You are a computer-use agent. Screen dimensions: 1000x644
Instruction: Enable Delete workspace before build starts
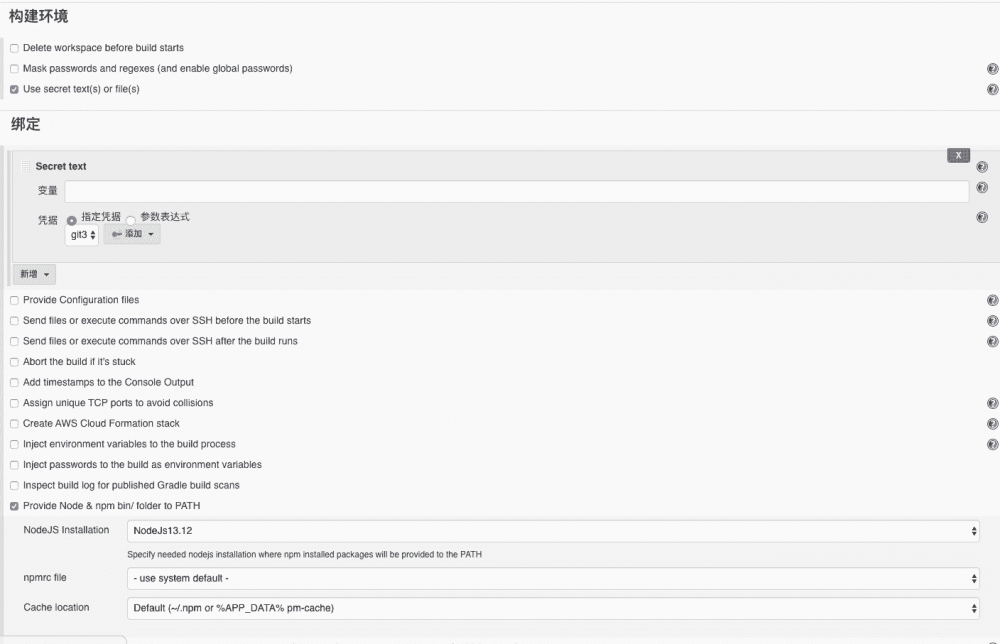point(14,48)
